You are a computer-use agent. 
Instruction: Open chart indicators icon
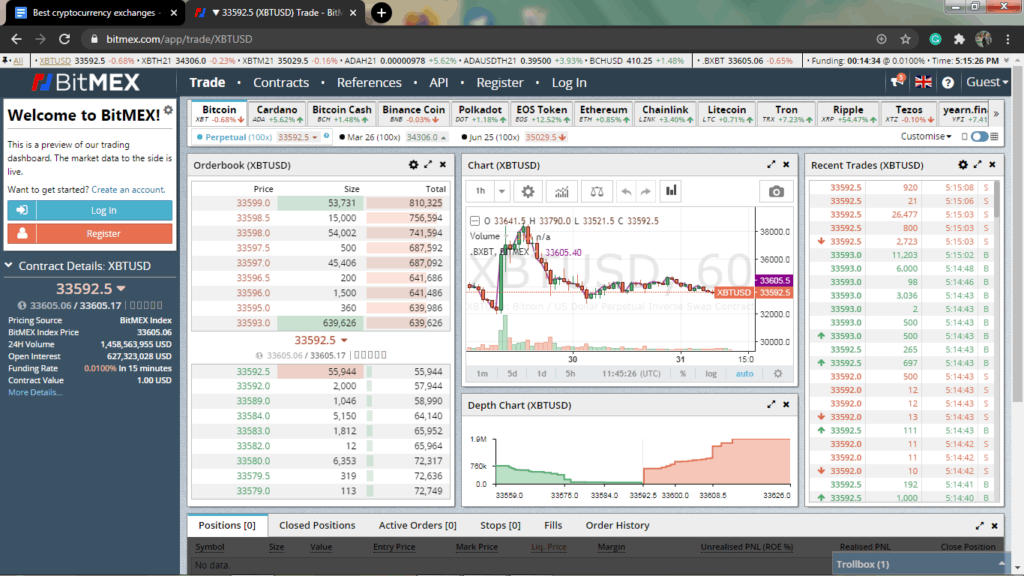pos(562,191)
